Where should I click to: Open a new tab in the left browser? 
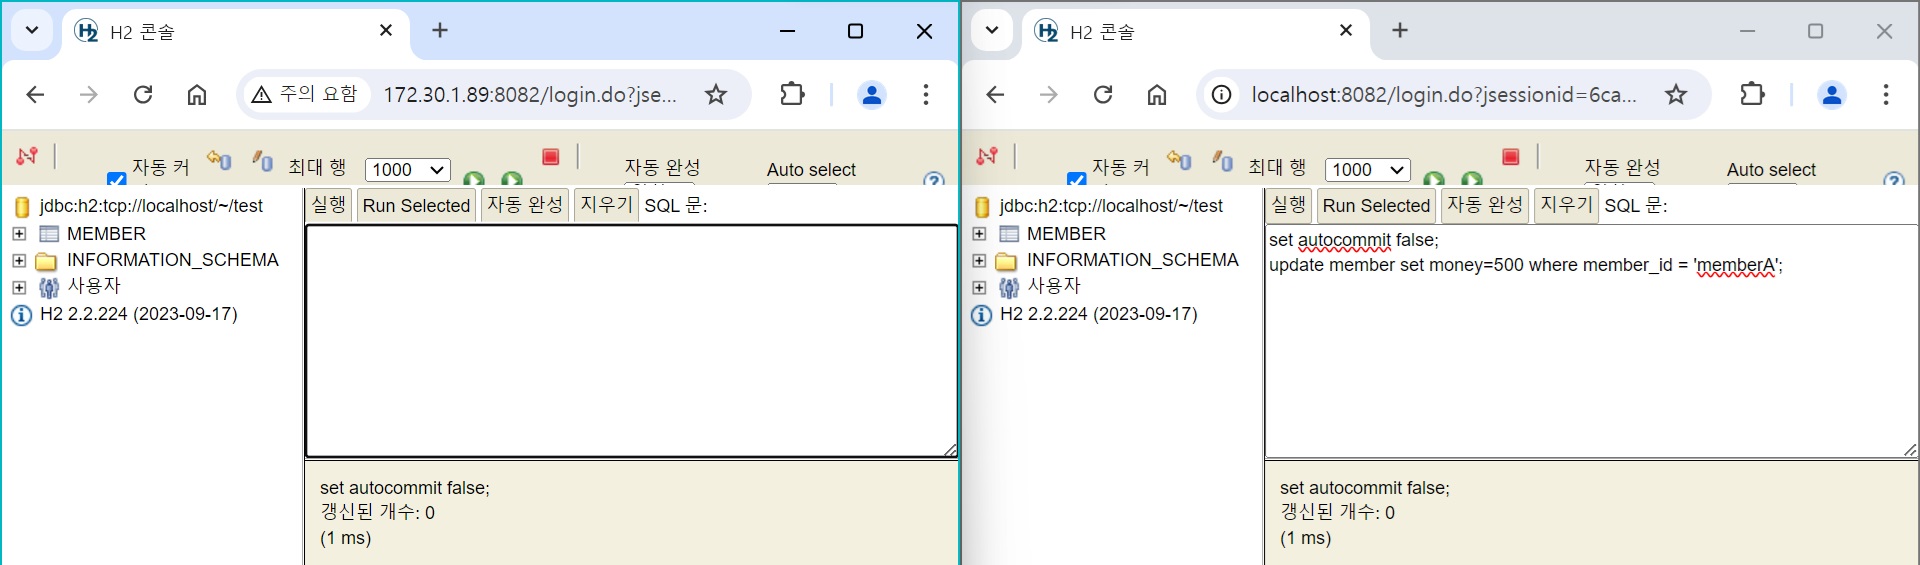[440, 30]
